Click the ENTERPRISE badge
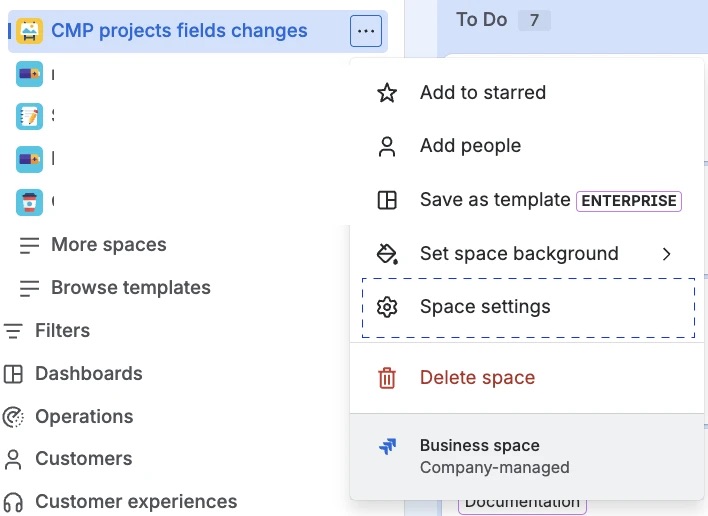 click(x=629, y=201)
